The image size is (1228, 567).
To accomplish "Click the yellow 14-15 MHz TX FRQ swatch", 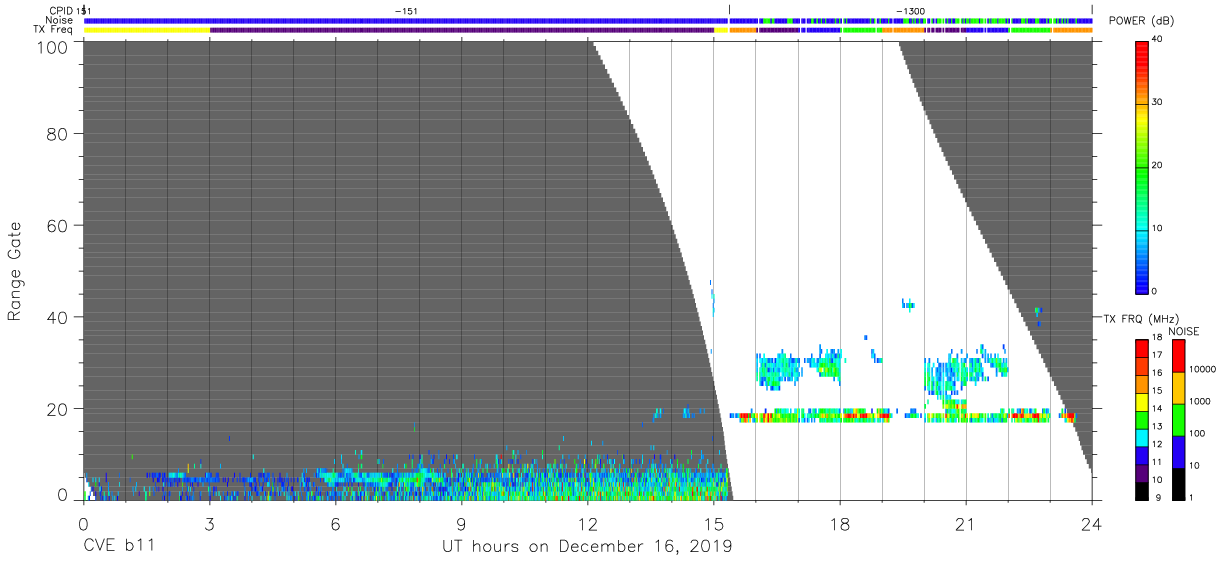I will click(1143, 402).
